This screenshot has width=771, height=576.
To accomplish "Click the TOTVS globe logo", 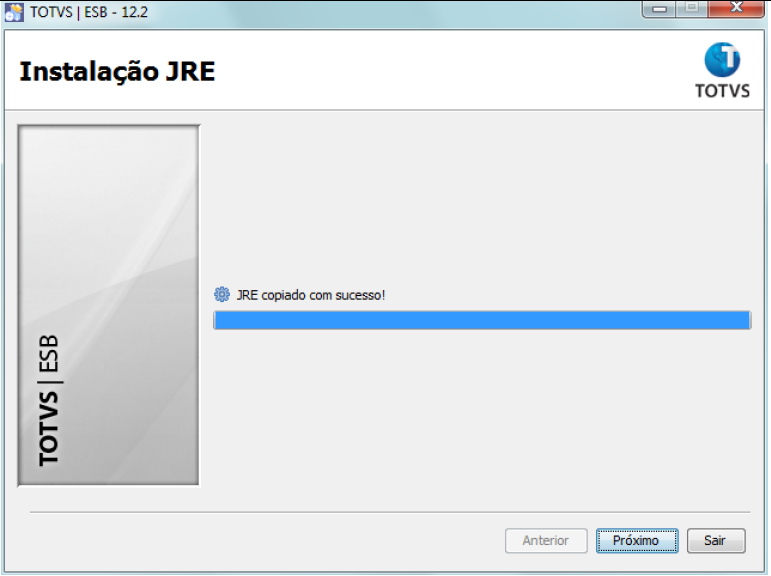I will click(x=722, y=70).
